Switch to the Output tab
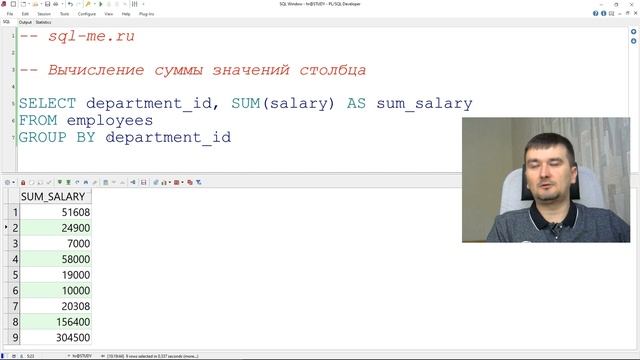640x360 pixels. [x=25, y=22]
